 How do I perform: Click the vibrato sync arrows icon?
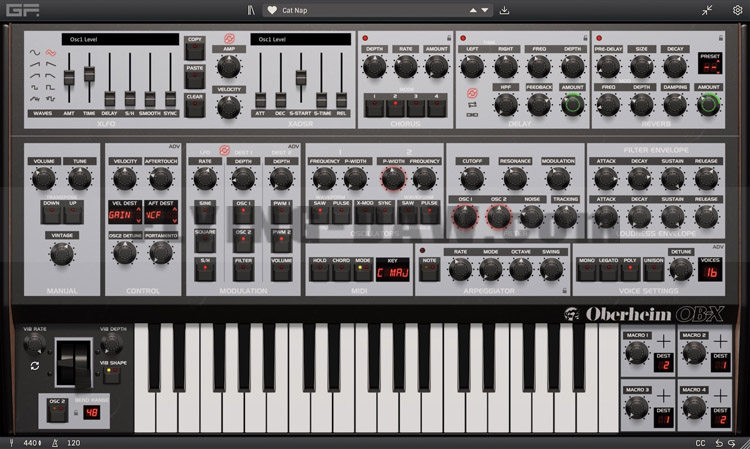(x=34, y=366)
